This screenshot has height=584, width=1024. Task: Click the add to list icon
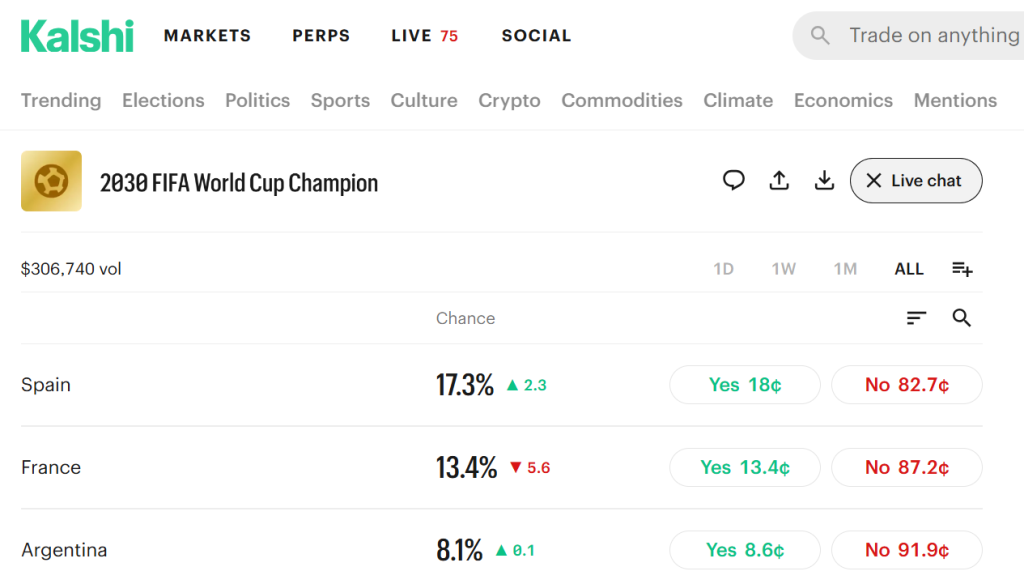[x=962, y=268]
